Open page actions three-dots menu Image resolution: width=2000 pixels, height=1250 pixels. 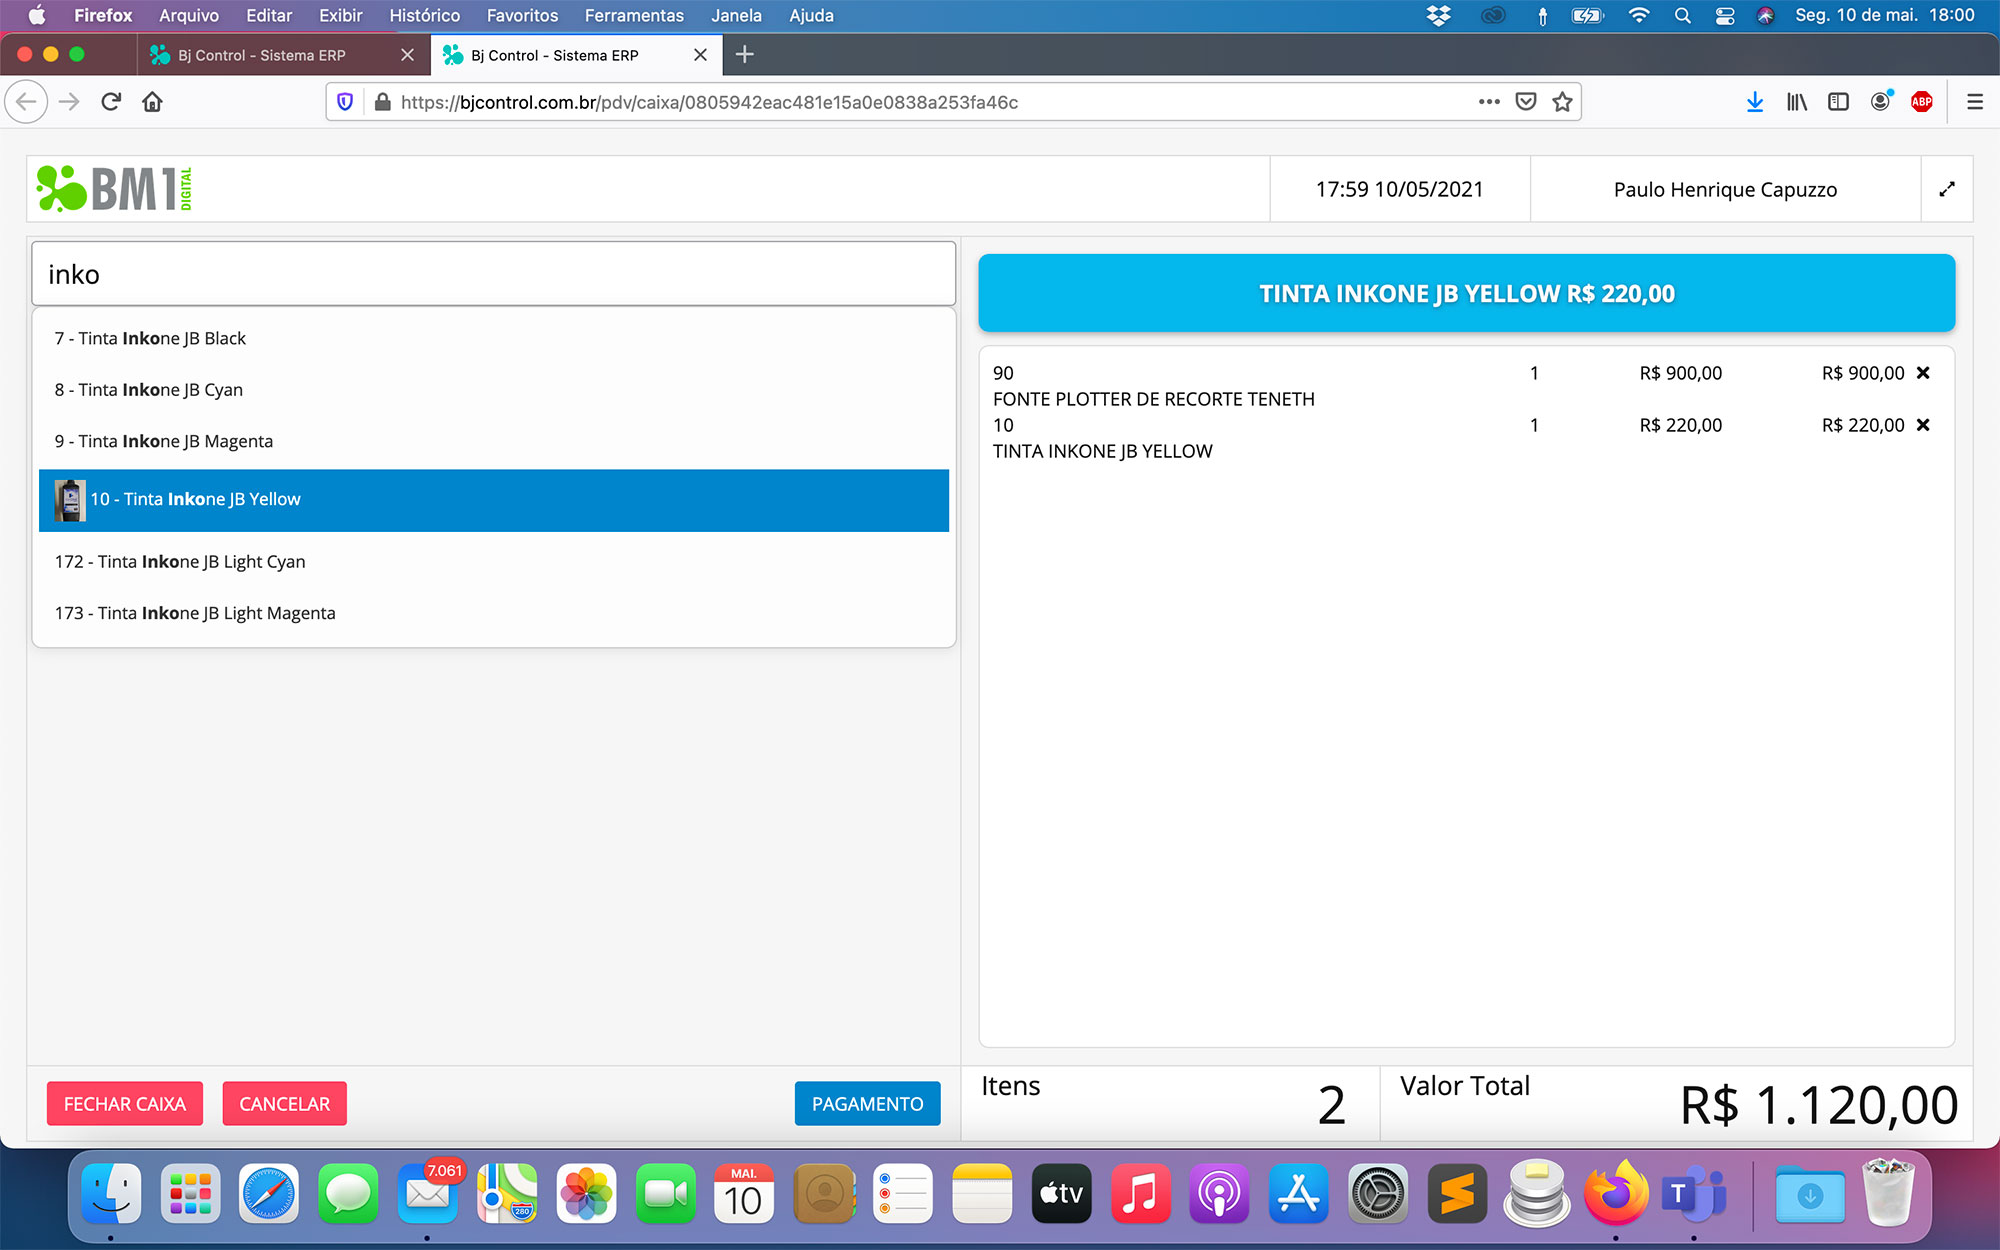coord(1488,102)
